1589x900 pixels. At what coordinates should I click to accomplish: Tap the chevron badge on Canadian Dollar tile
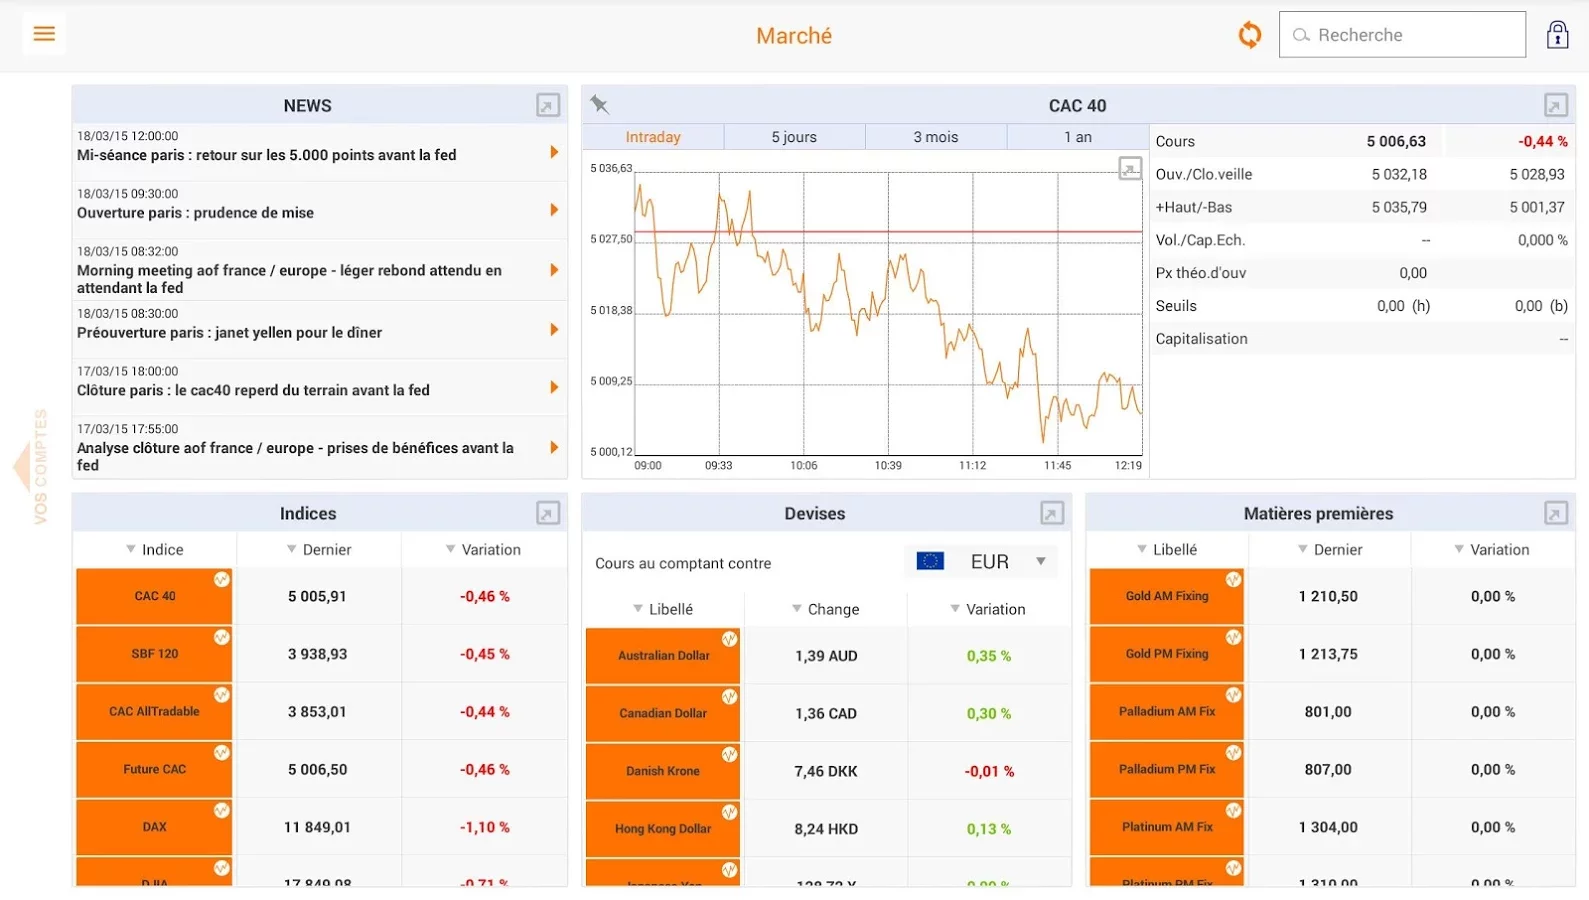click(x=729, y=697)
